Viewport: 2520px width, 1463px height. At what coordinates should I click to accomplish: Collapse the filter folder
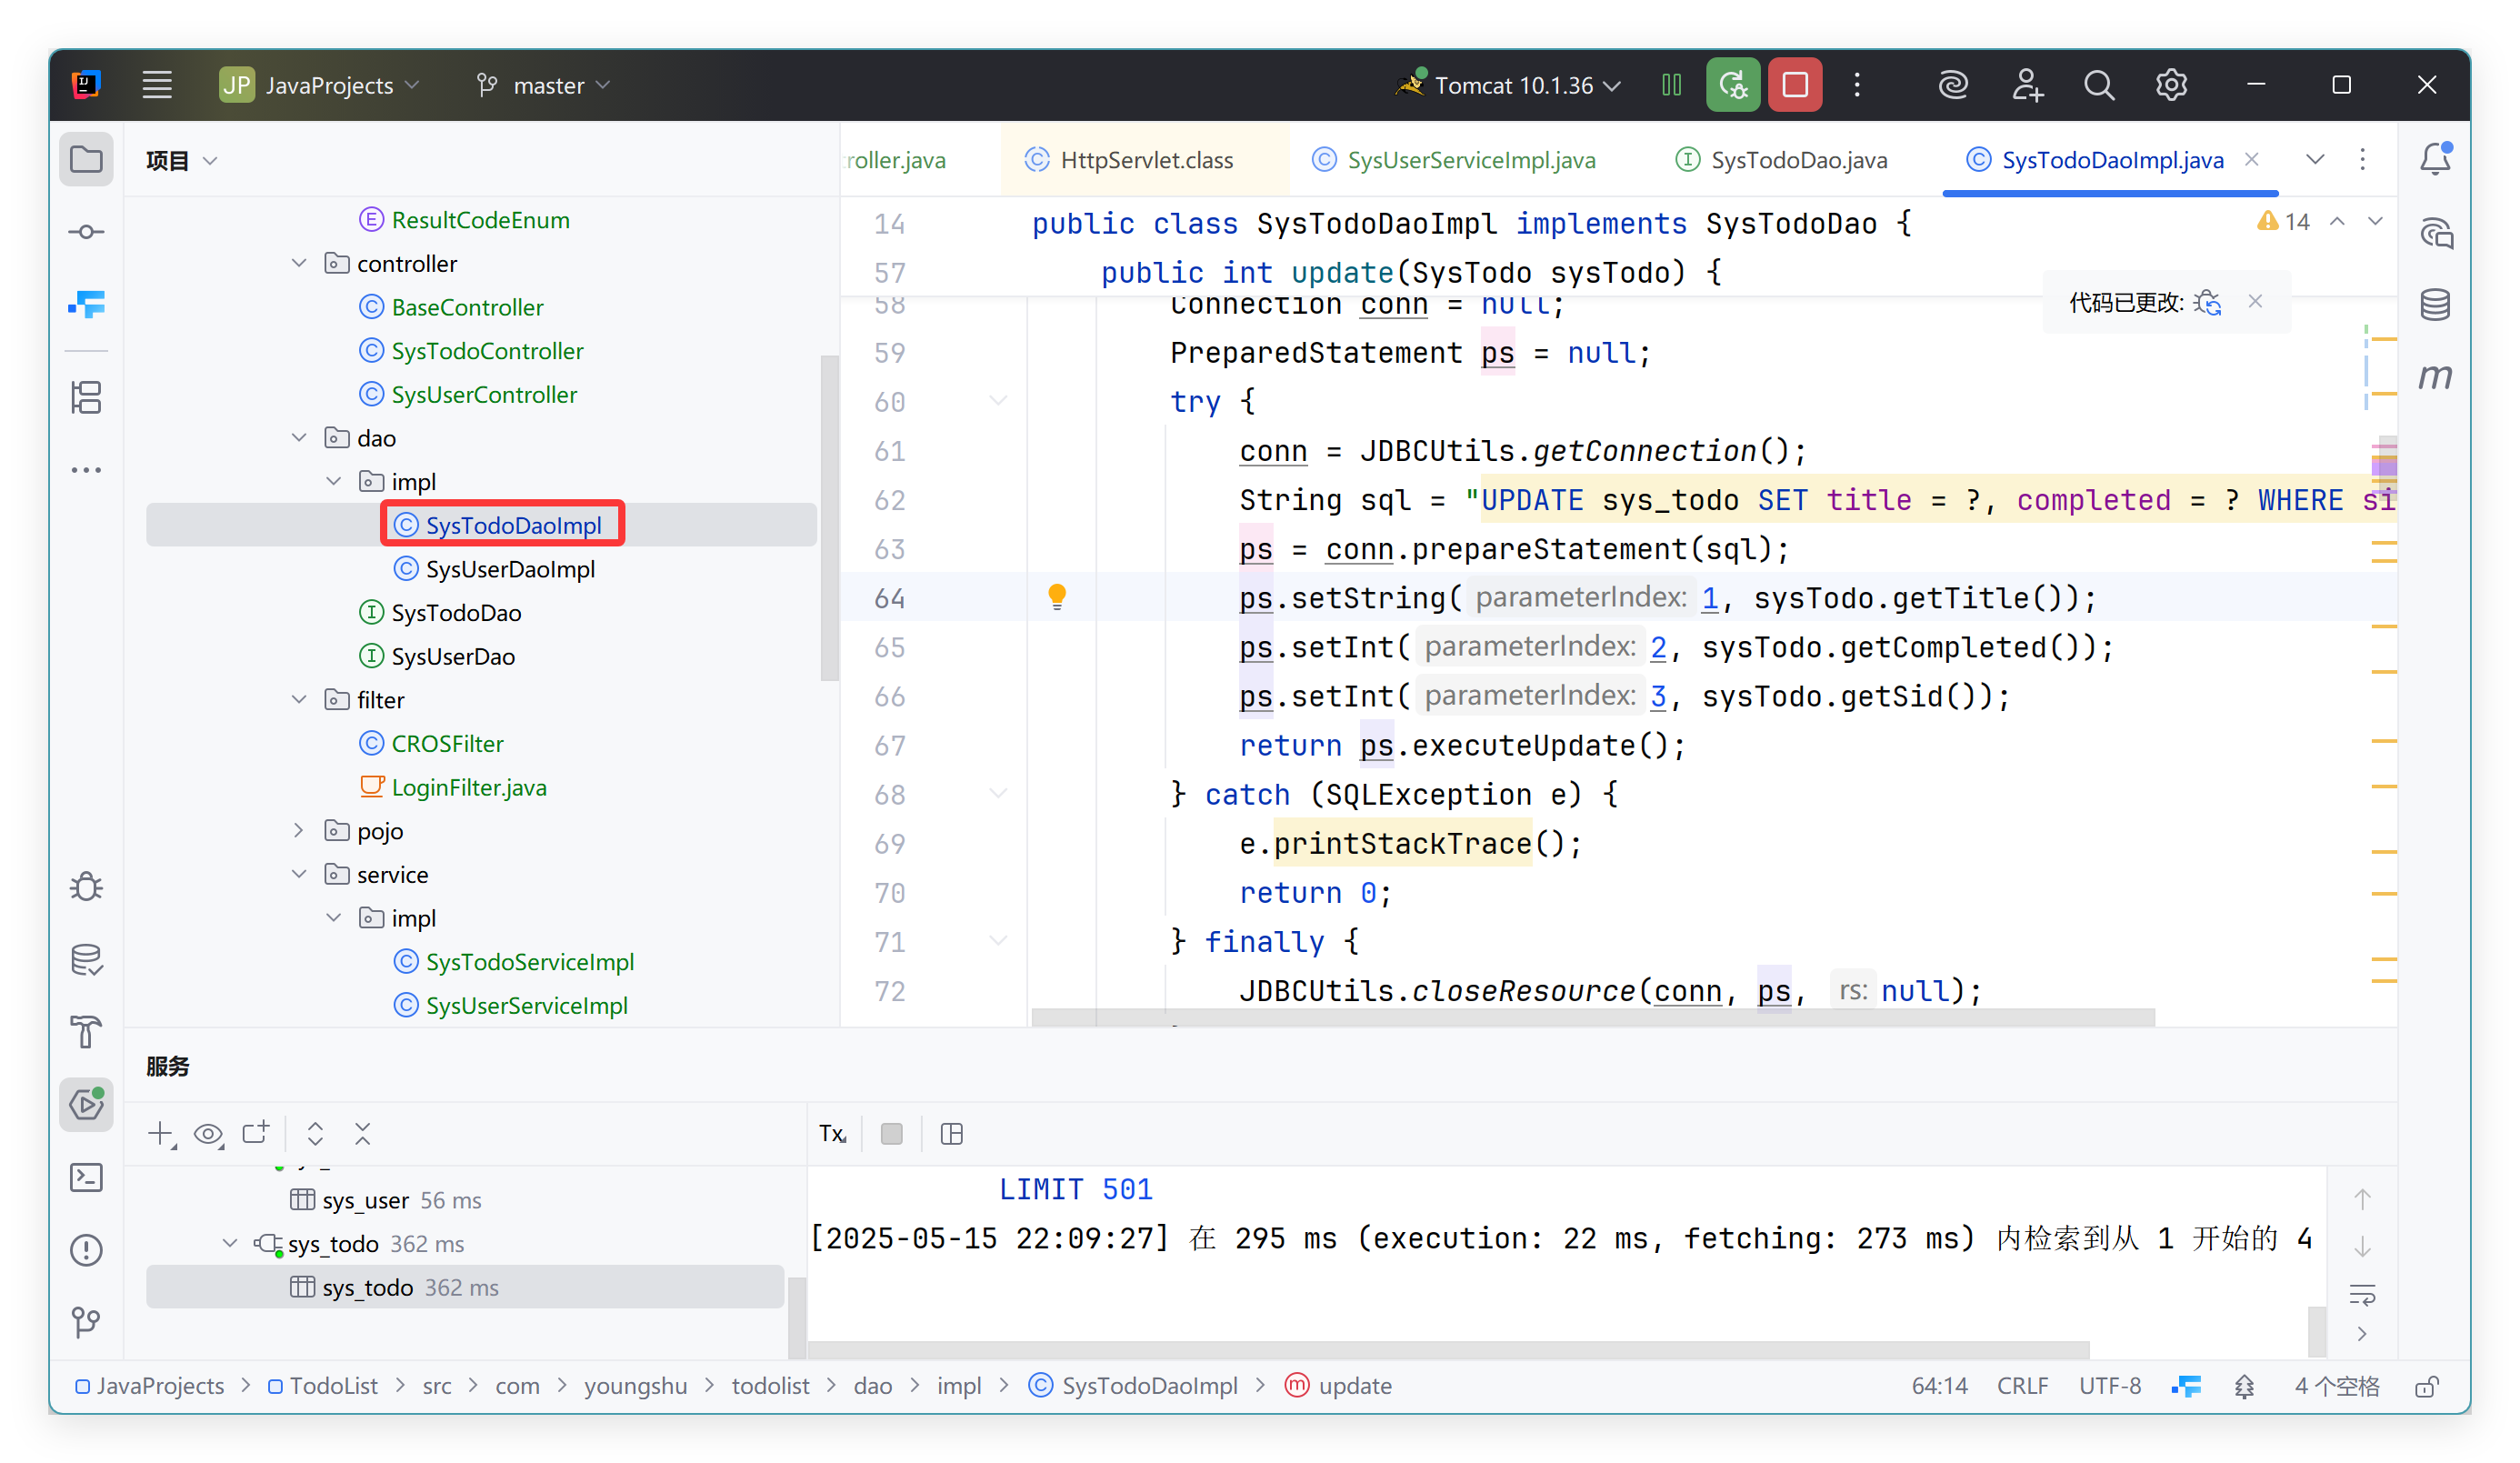(299, 700)
